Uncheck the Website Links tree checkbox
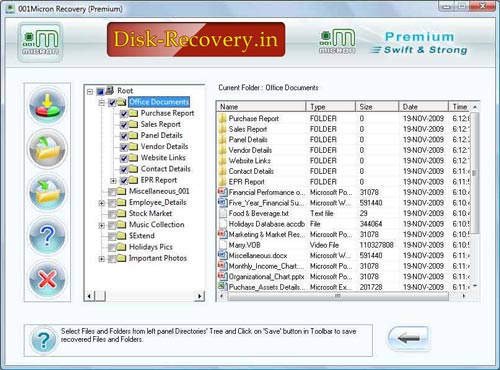This screenshot has height=370, width=500. (124, 158)
